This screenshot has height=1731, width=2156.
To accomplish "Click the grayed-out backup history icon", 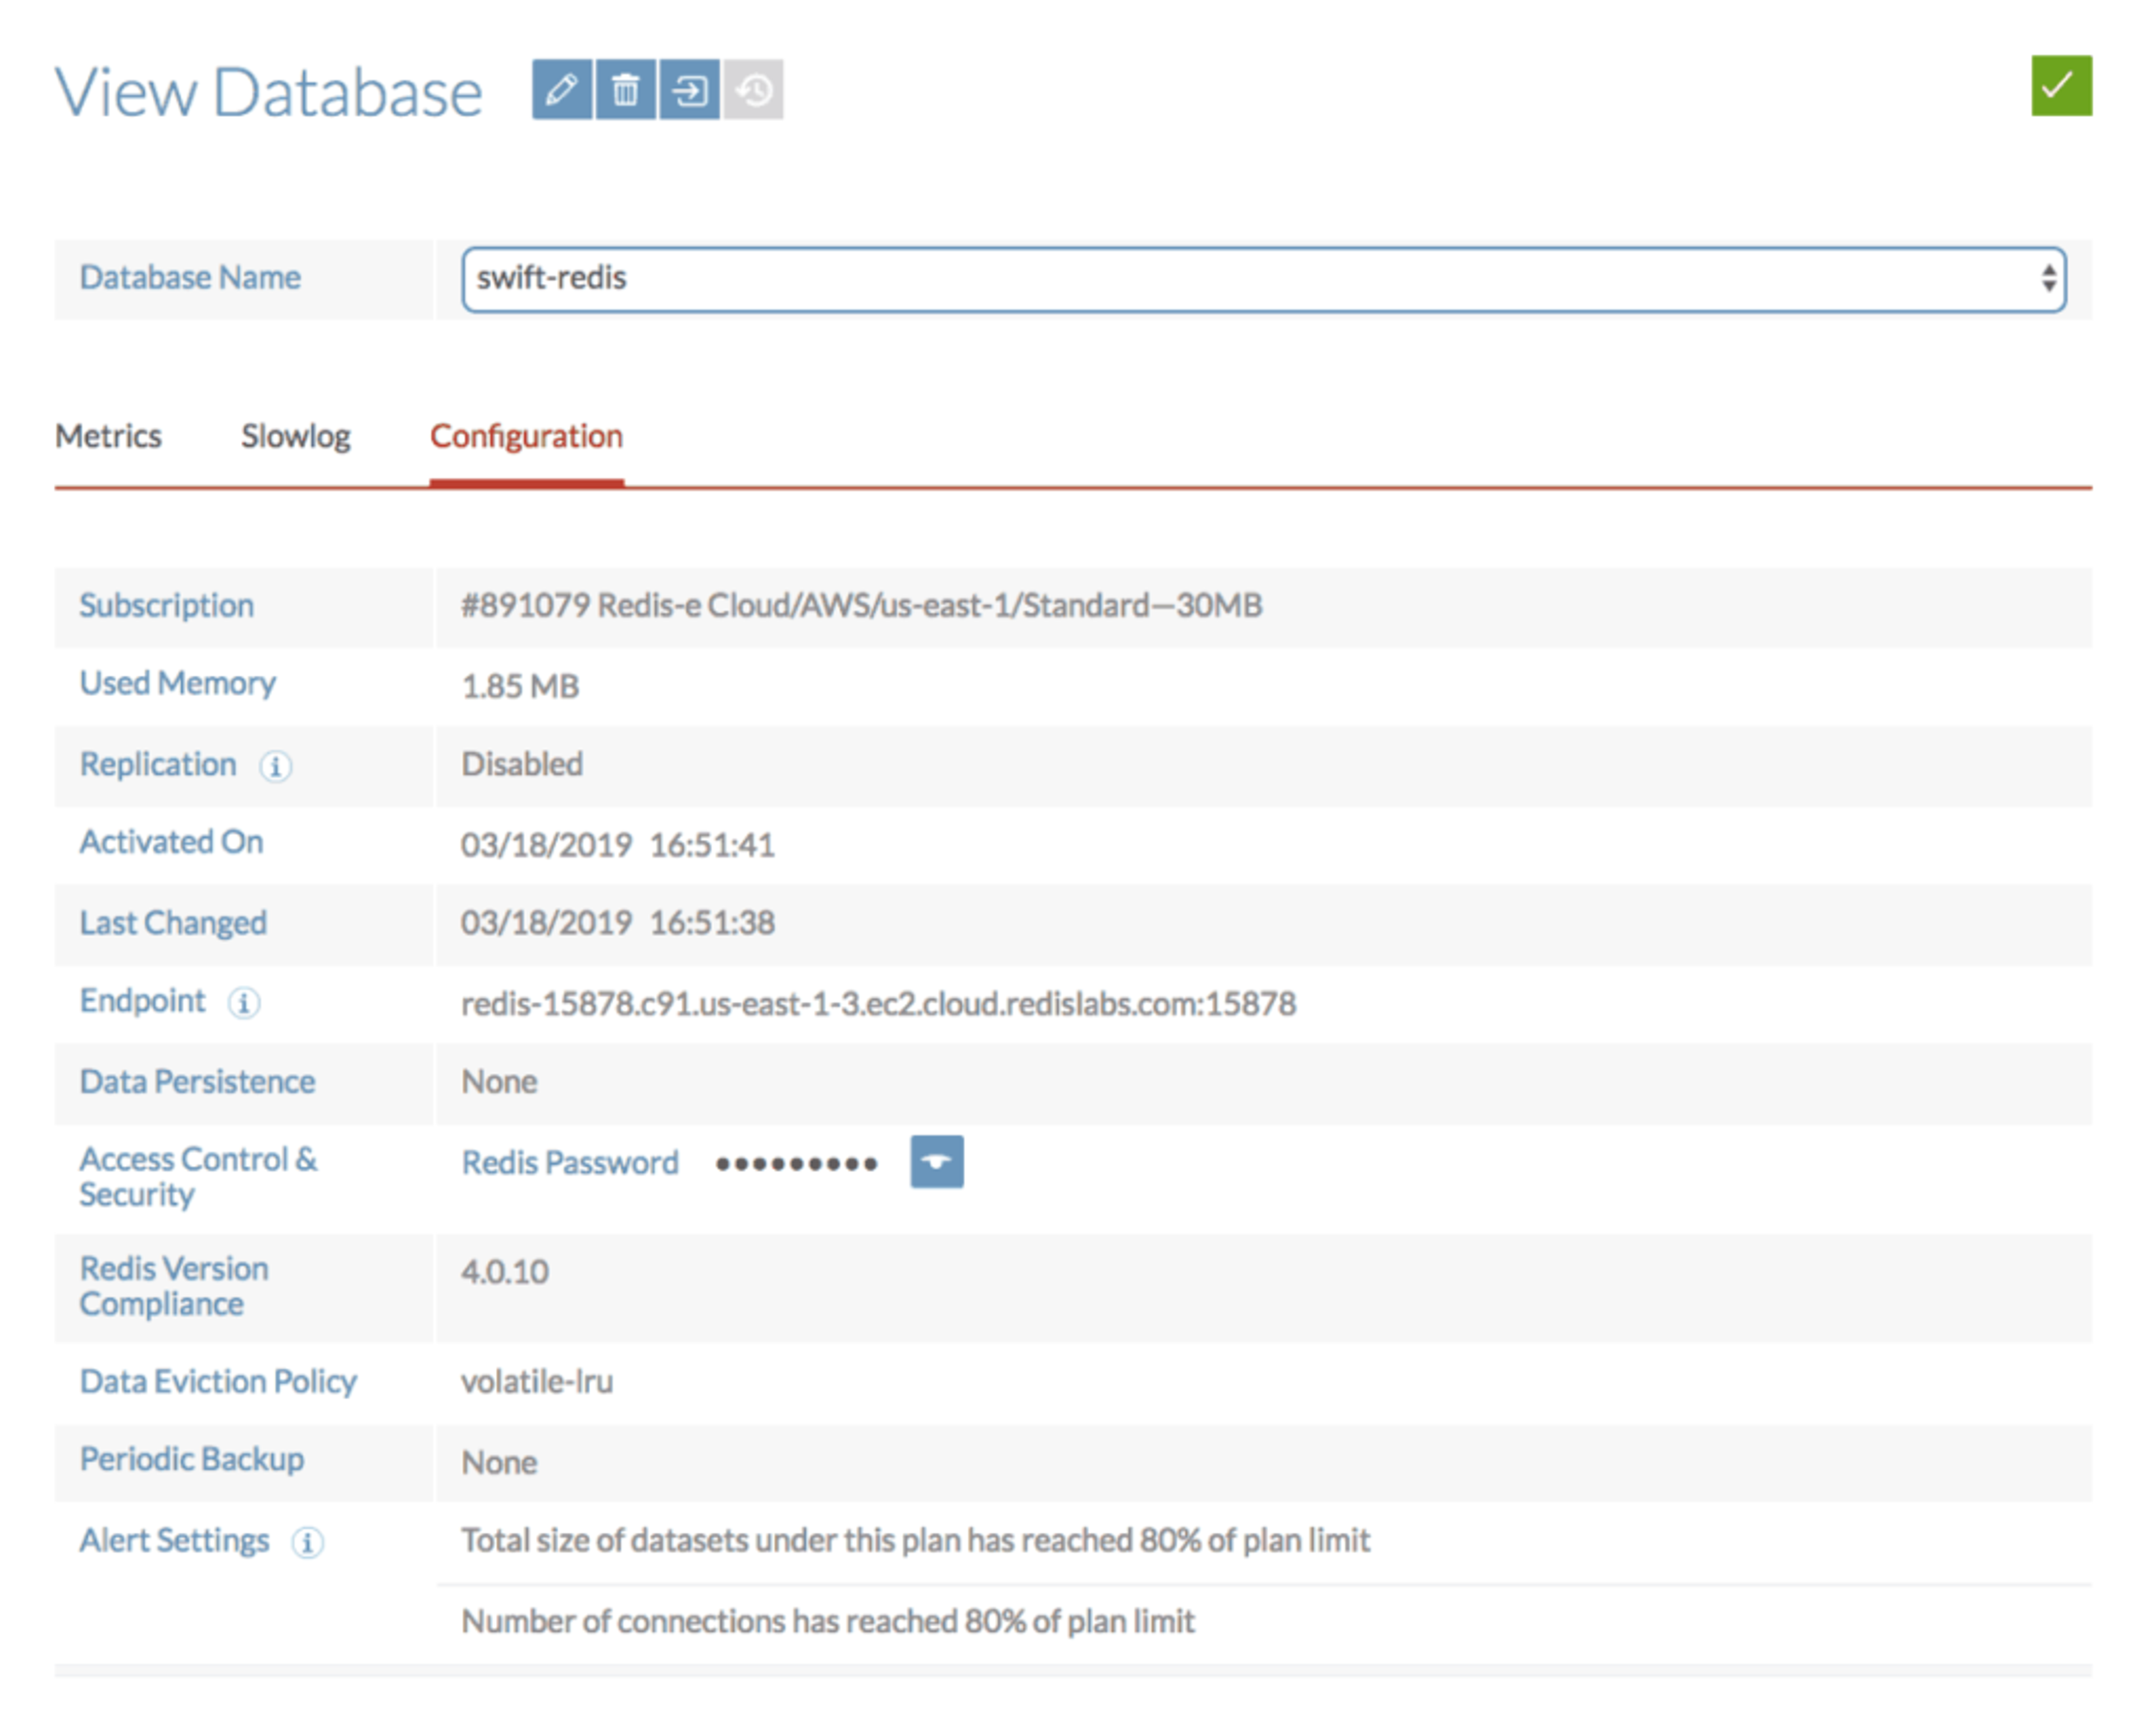I will 754,90.
